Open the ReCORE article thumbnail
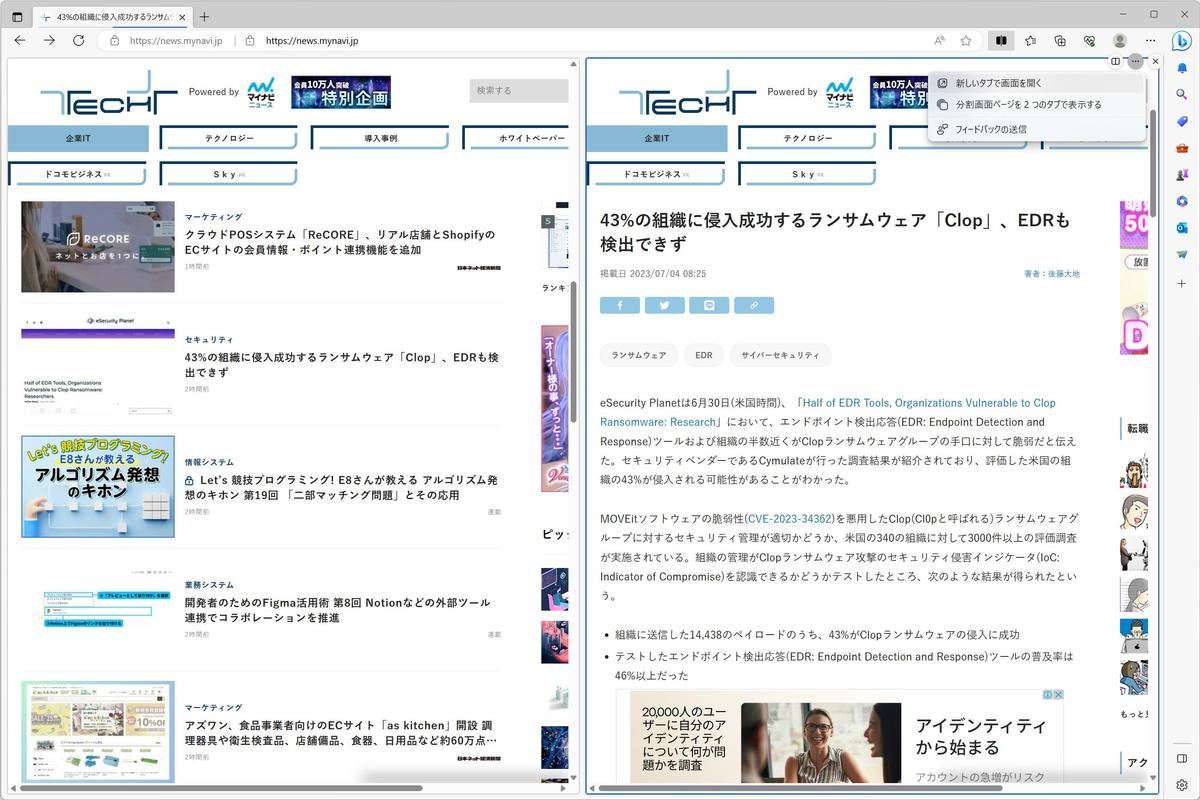This screenshot has width=1200, height=800. (x=98, y=247)
